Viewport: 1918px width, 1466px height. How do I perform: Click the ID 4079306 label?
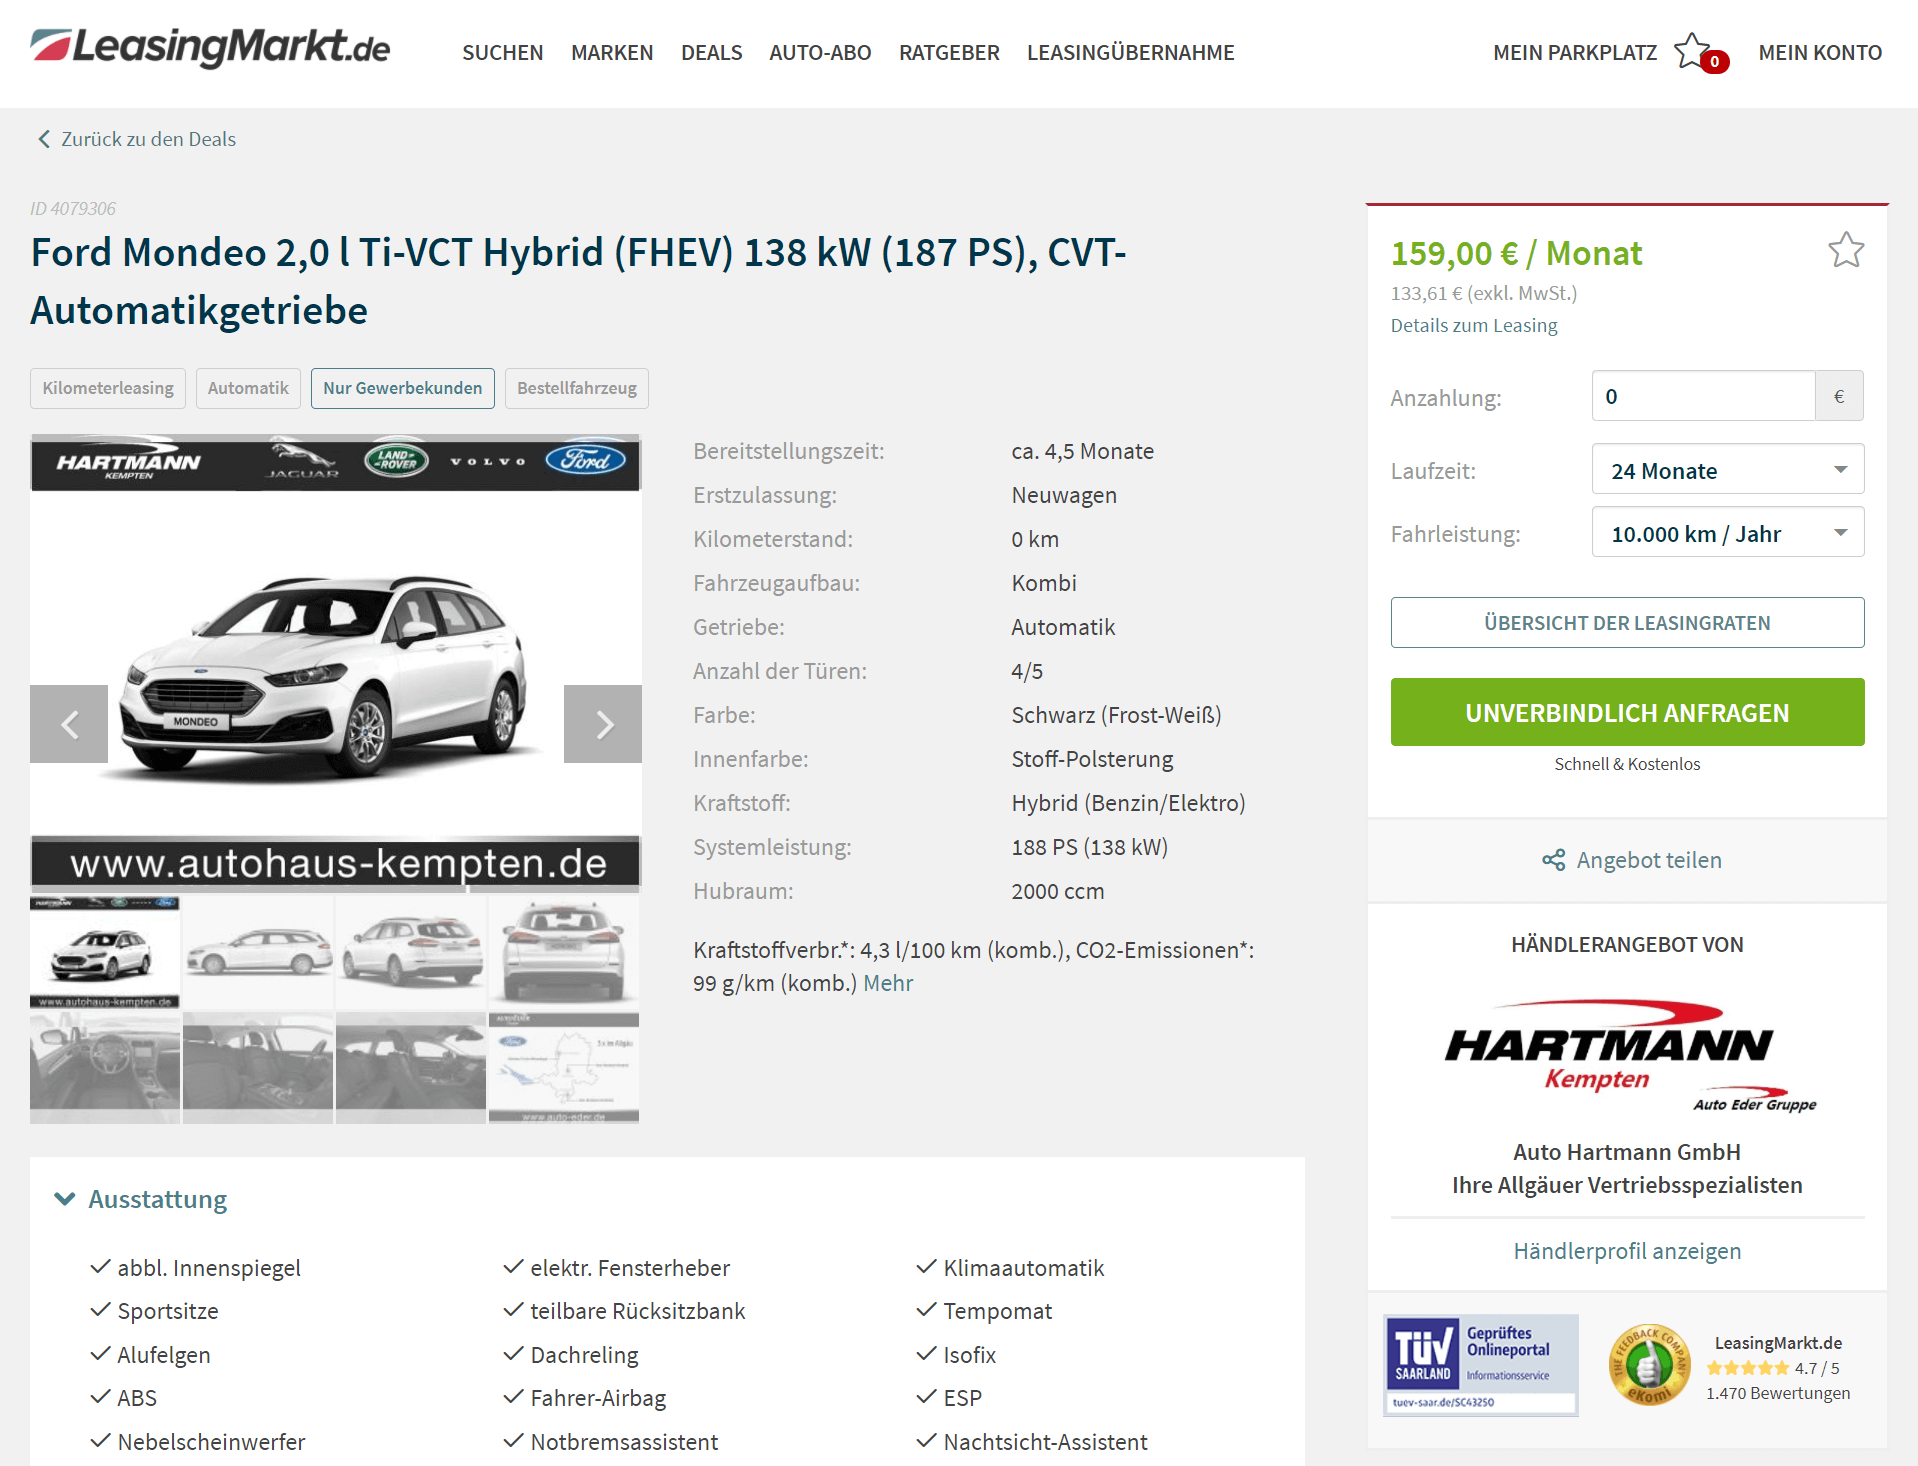click(73, 208)
